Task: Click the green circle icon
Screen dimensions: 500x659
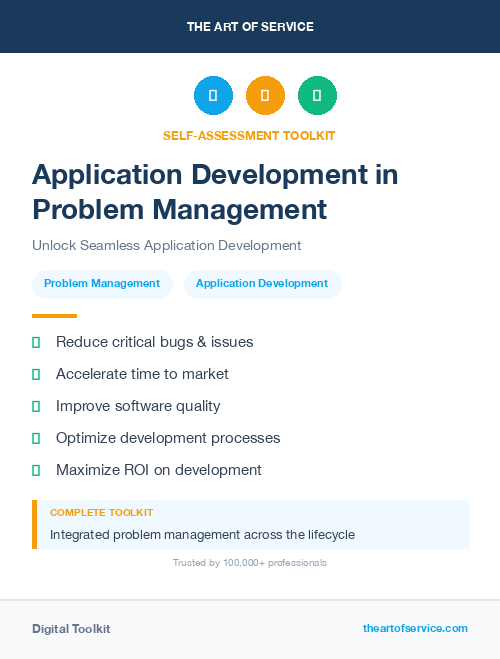Action: [x=317, y=95]
